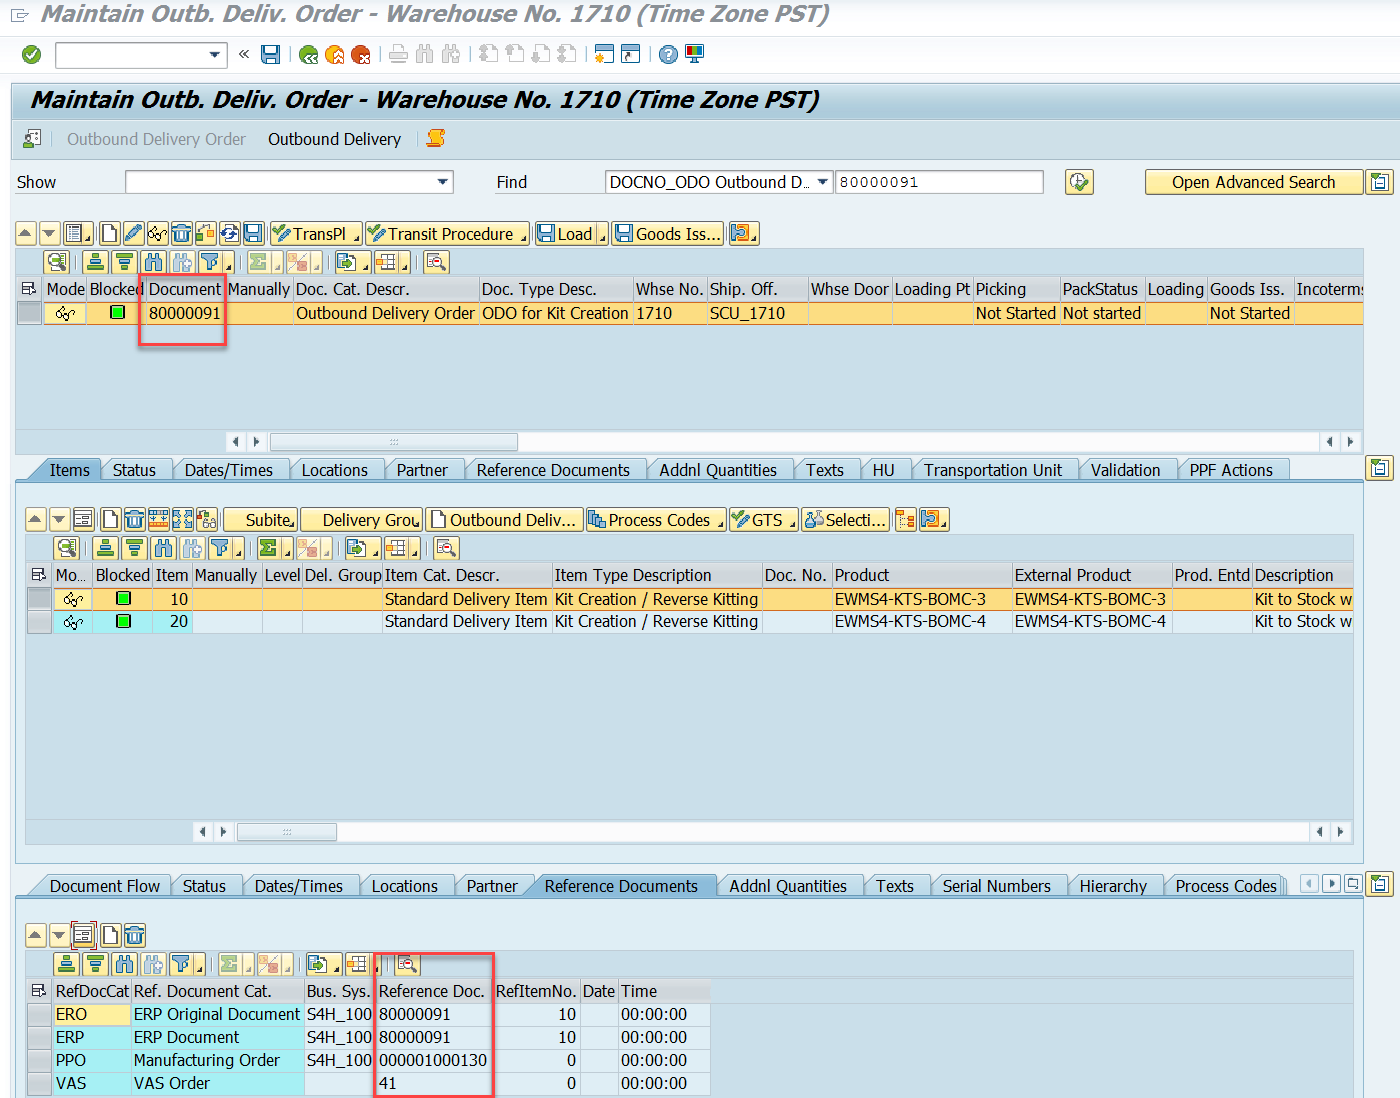Open the Document Flow tab
1400x1098 pixels.
tap(104, 886)
